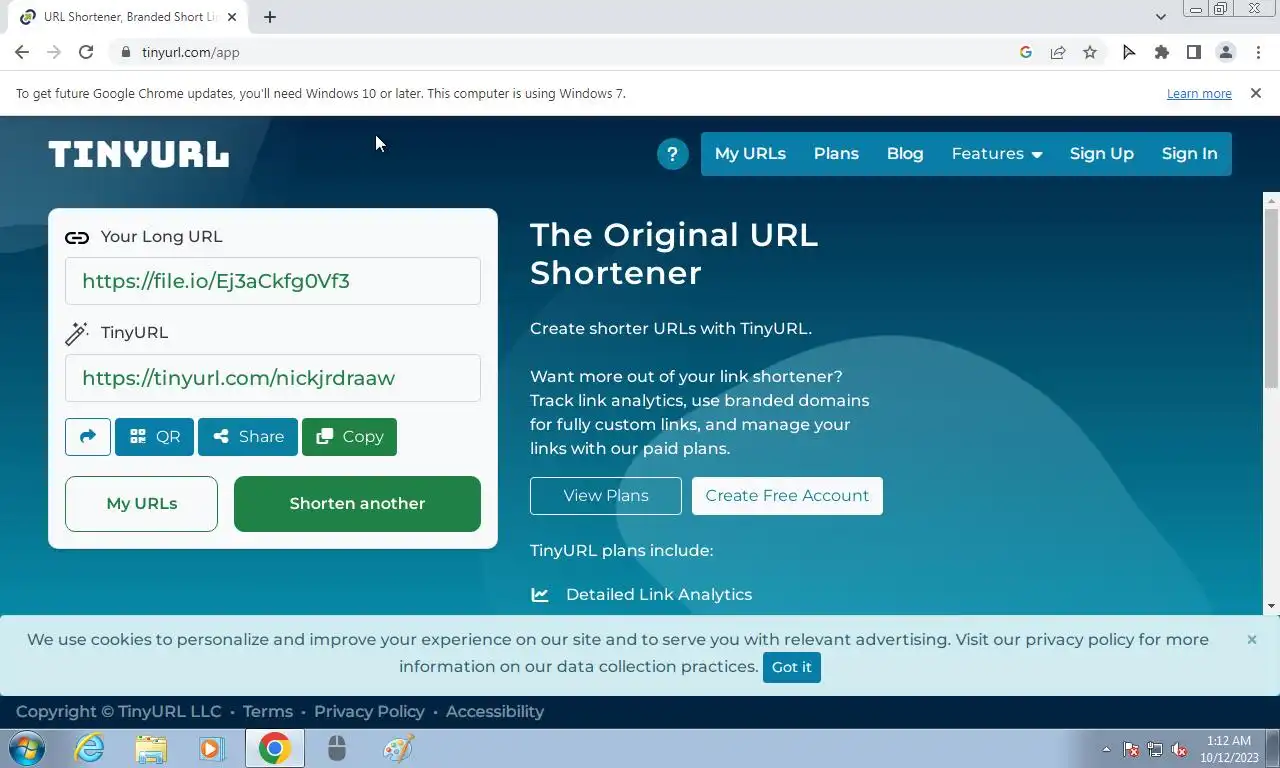Accept cookies with Got it button
The image size is (1280, 768).
click(x=791, y=667)
